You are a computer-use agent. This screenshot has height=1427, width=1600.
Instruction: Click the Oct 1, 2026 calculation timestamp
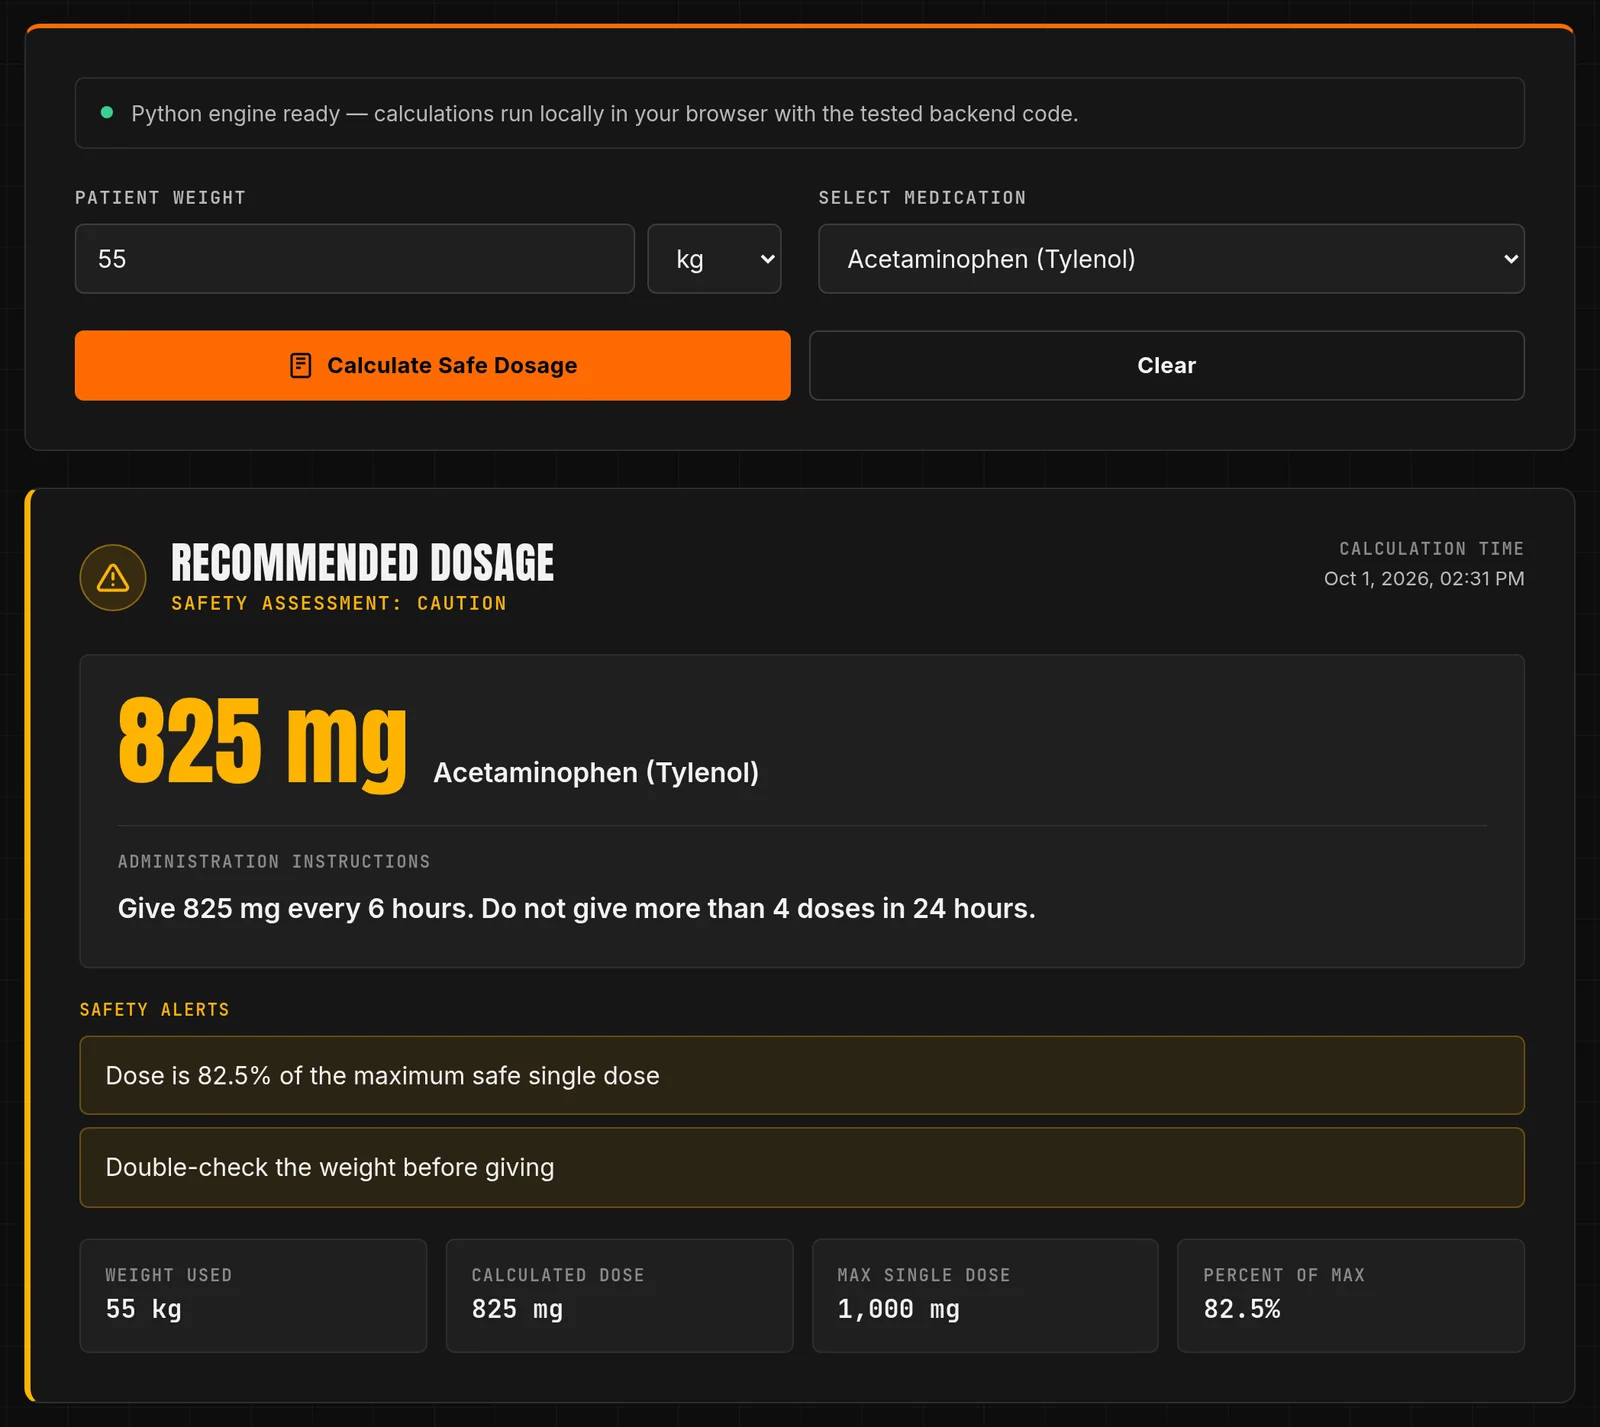tap(1424, 579)
